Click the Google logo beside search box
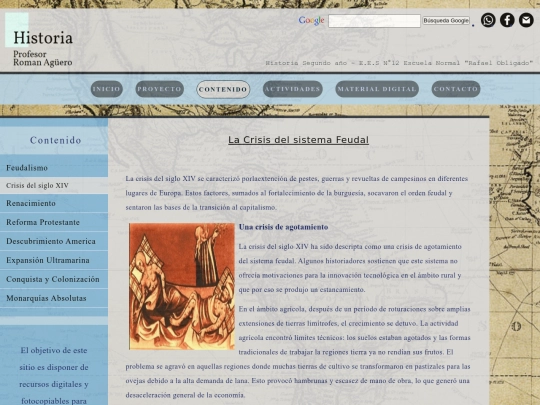Image resolution: width=540 pixels, height=405 pixels. coord(311,21)
